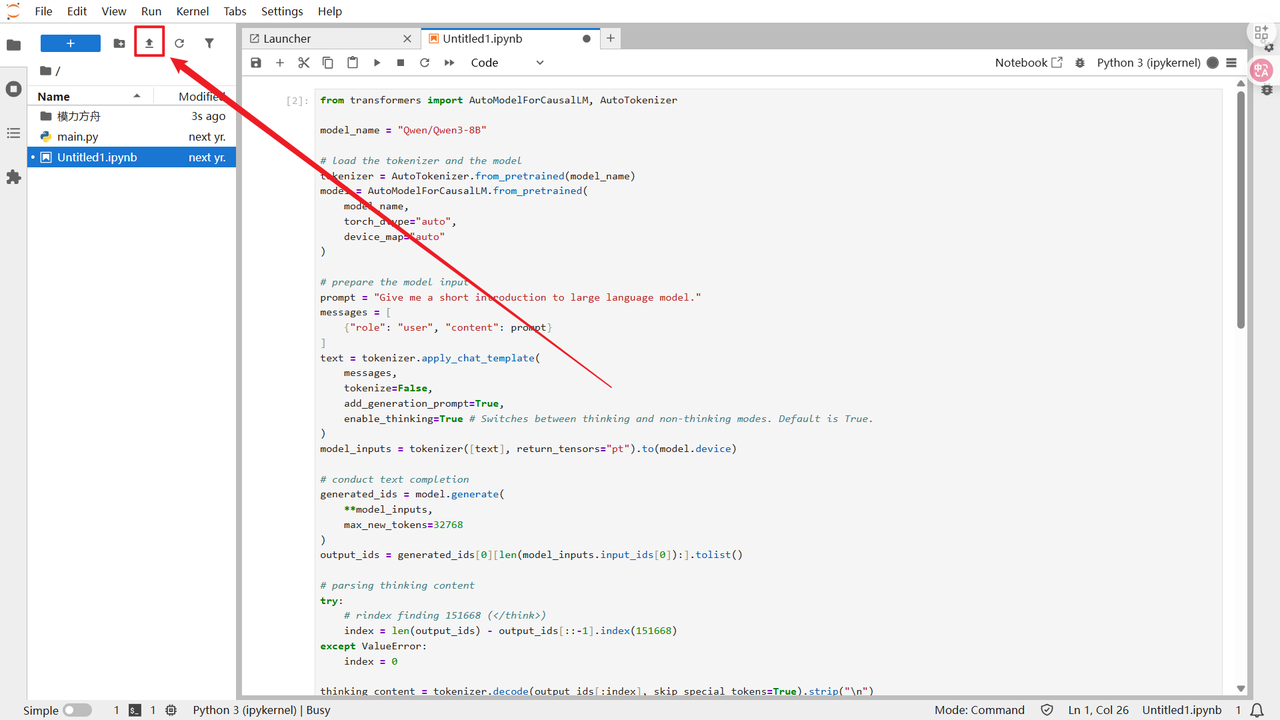1280x720 pixels.
Task: Open notebook in new window via Notebook link
Action: pyautogui.click(x=1029, y=62)
